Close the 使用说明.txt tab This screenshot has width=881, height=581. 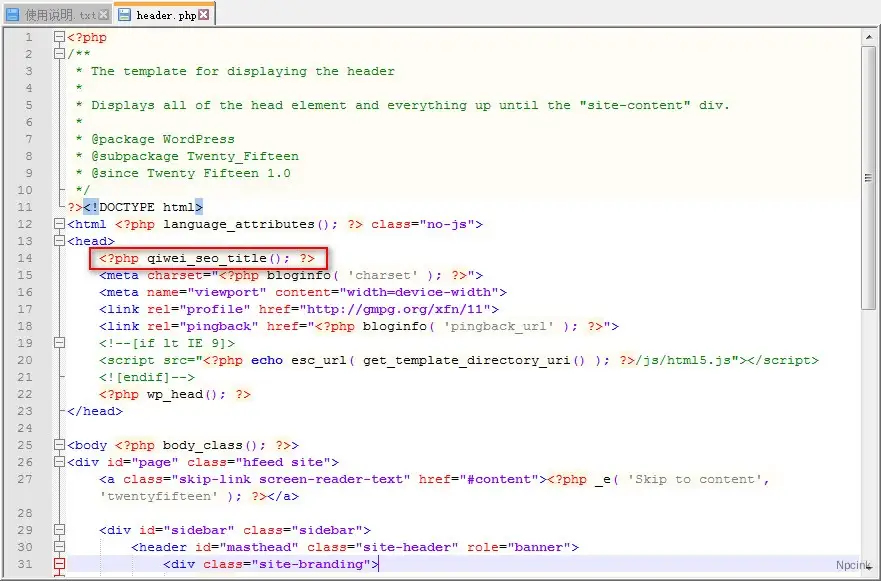(x=104, y=15)
